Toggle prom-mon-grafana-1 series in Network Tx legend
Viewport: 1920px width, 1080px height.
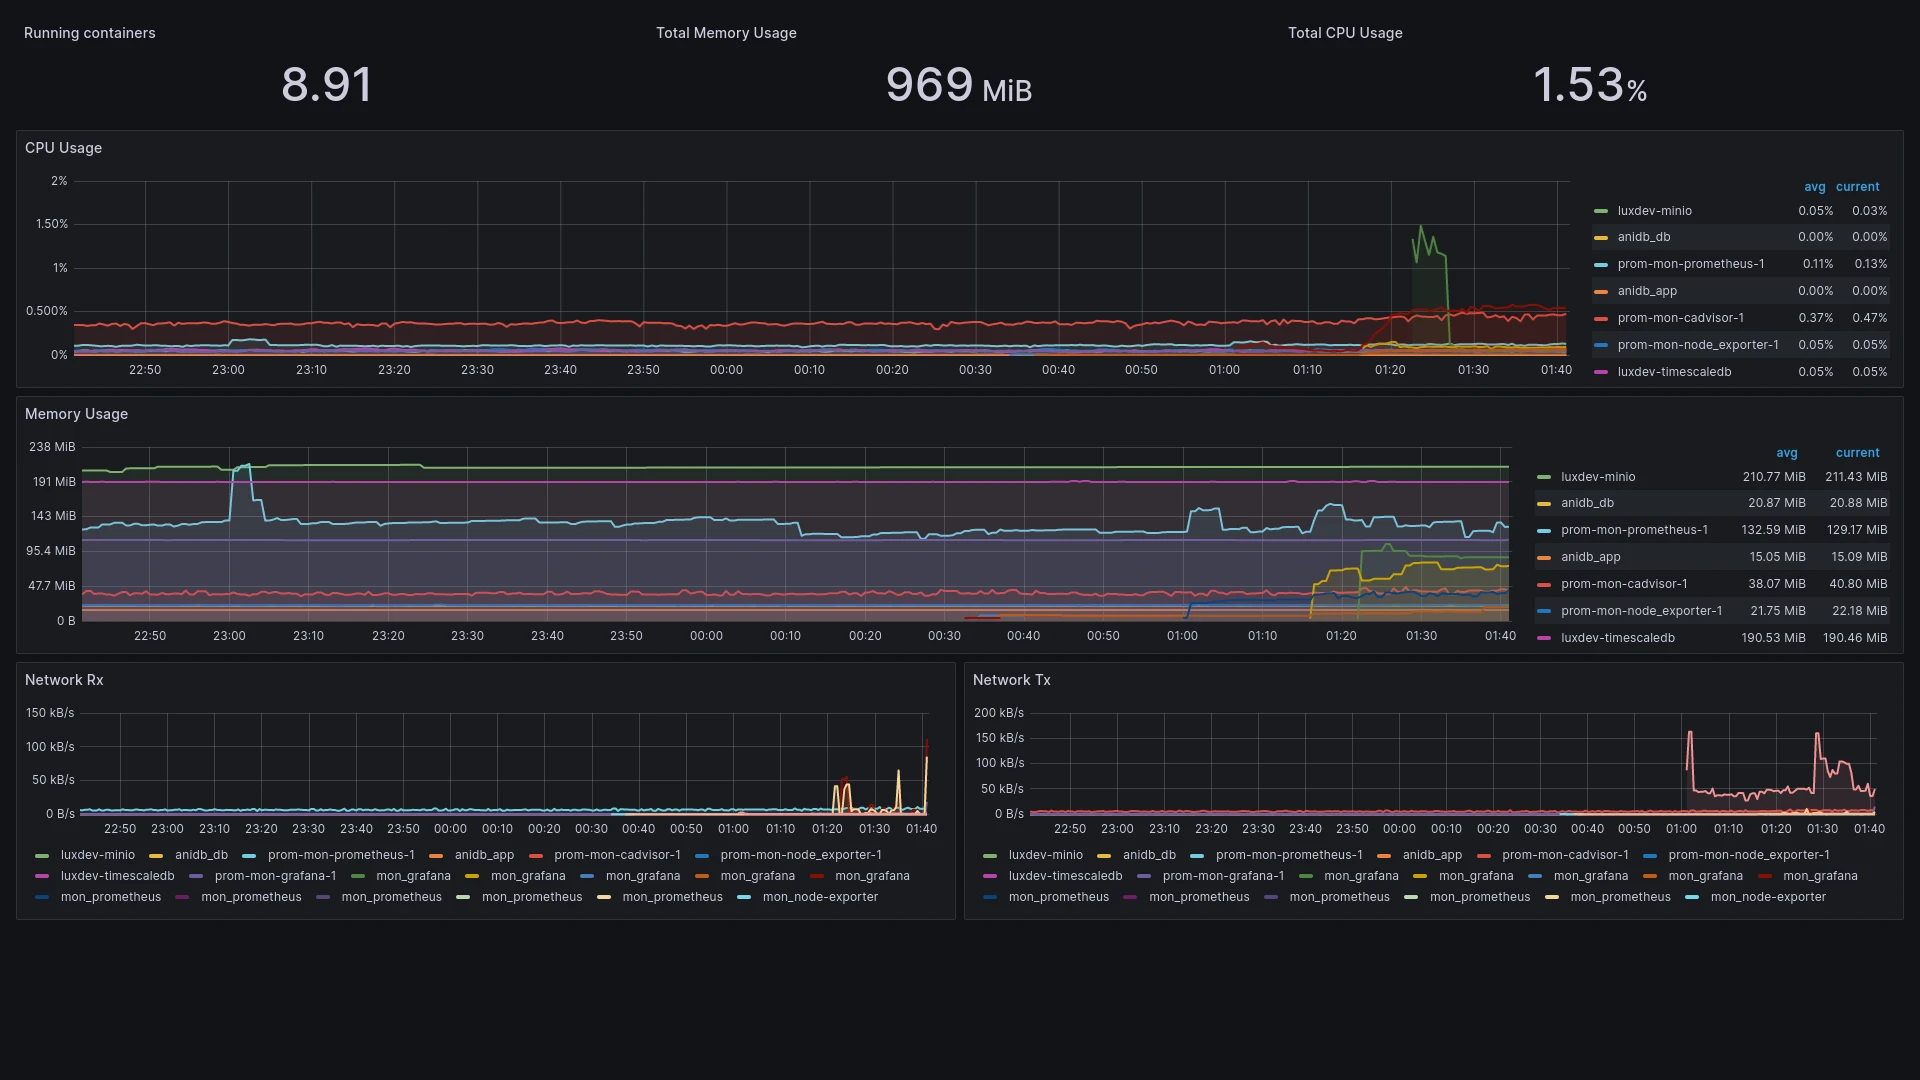tap(1223, 876)
